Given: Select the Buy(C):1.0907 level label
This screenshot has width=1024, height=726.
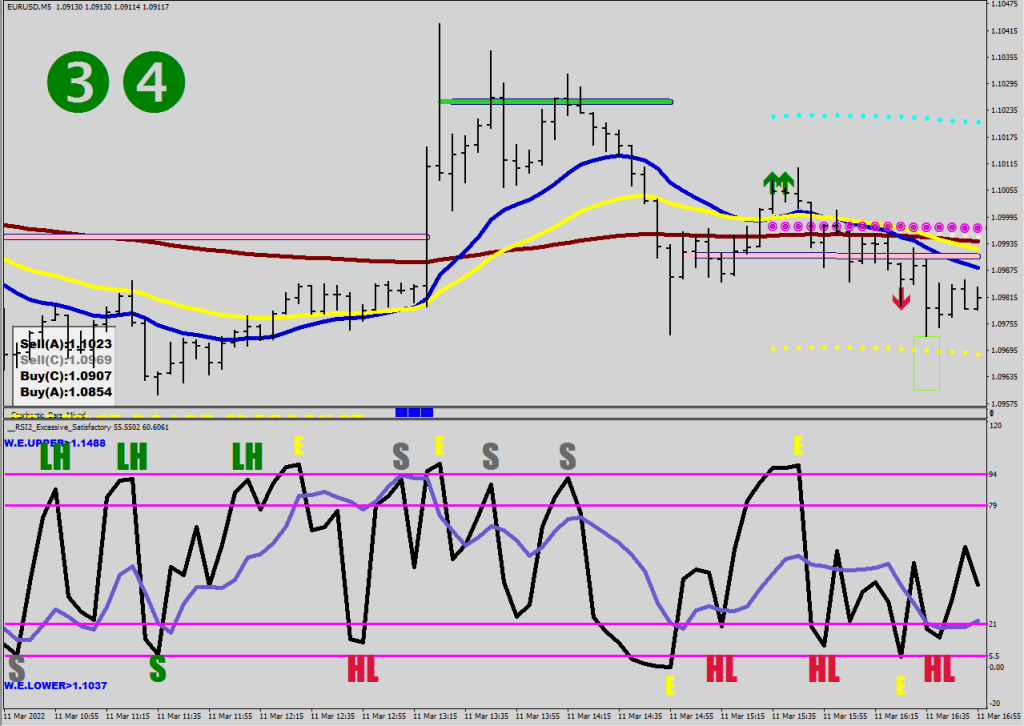Looking at the screenshot, I should click(x=66, y=376).
